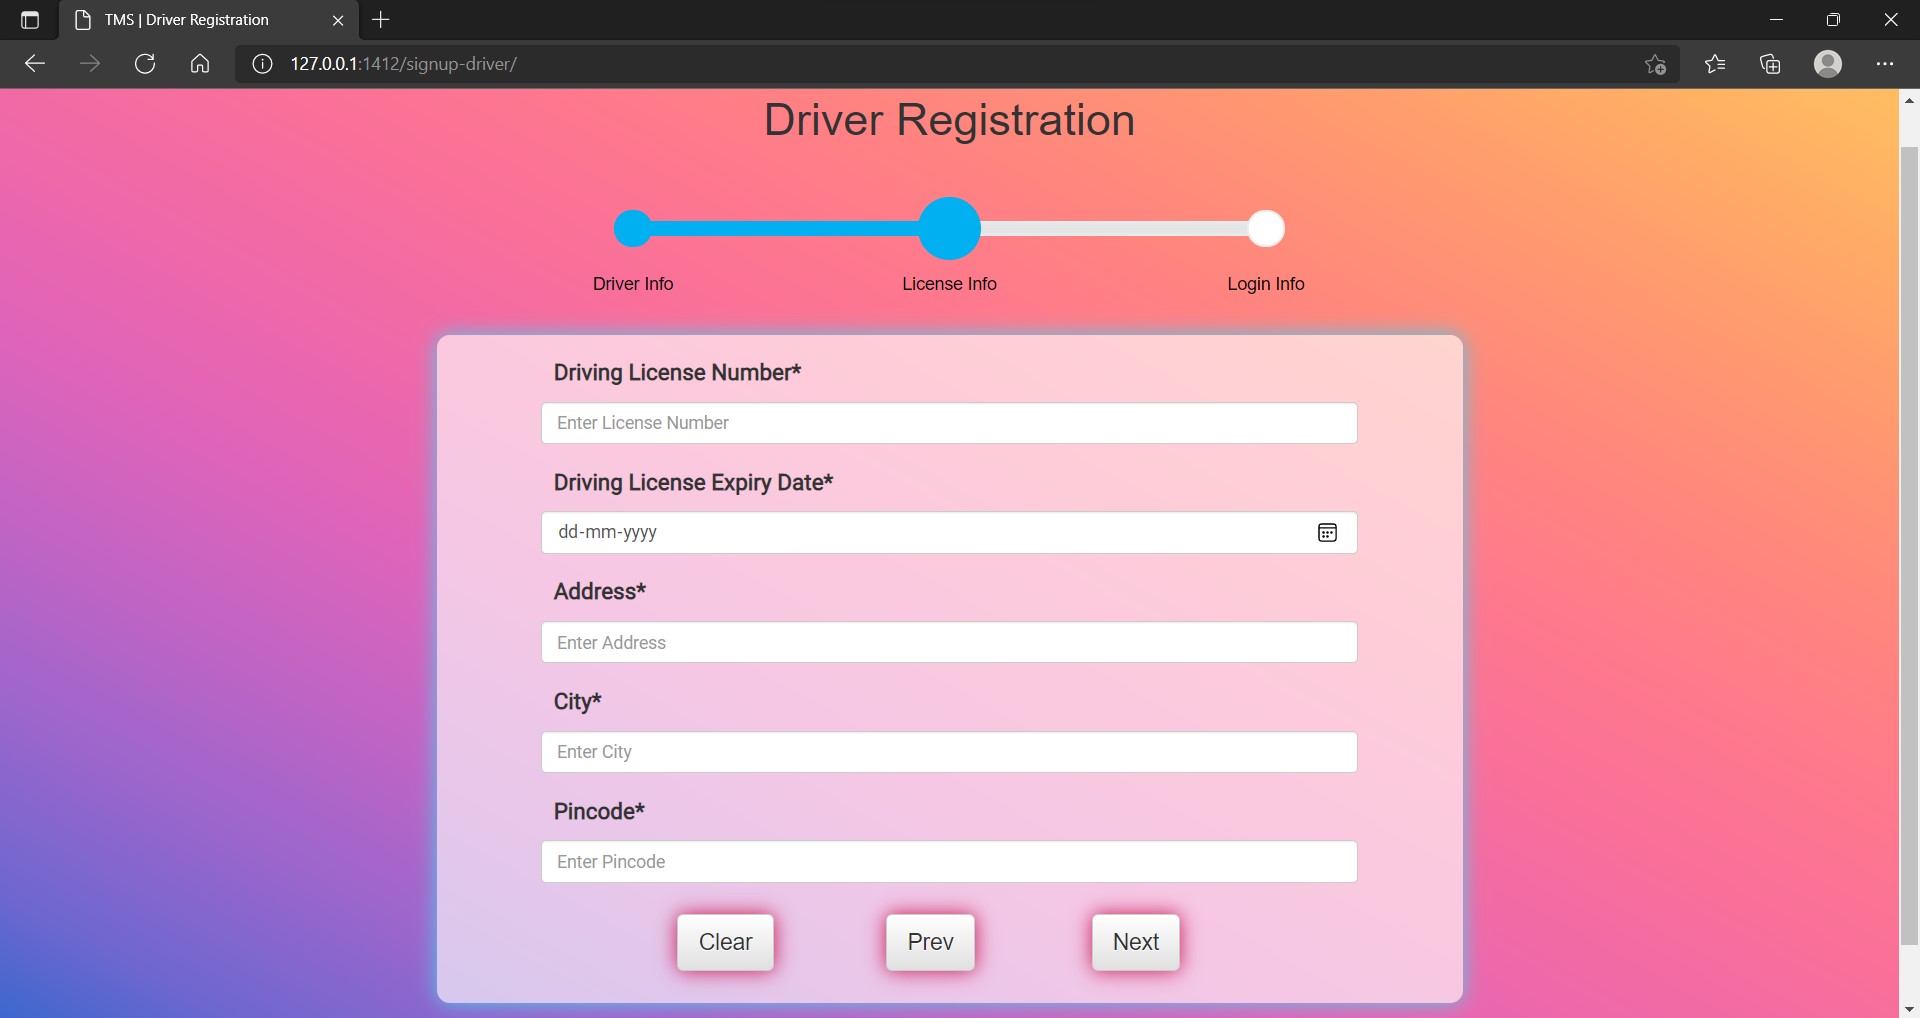Viewport: 1920px width, 1018px height.
Task: Add this page to favorites
Action: (1655, 64)
